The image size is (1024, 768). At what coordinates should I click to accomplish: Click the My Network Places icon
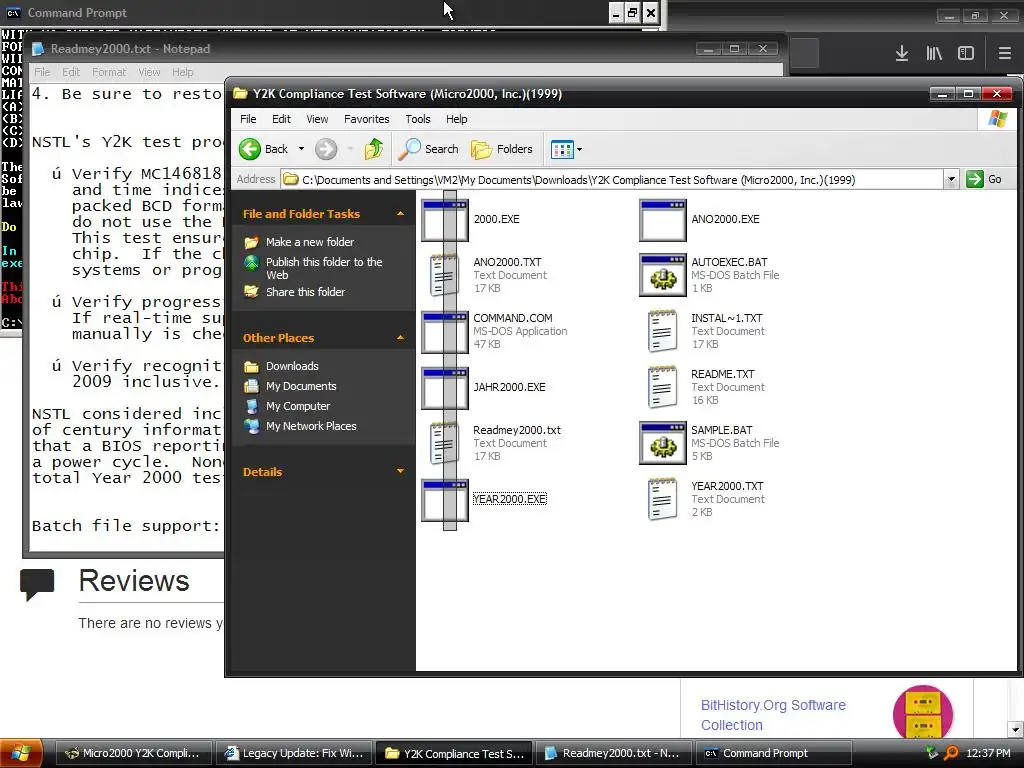tap(251, 426)
